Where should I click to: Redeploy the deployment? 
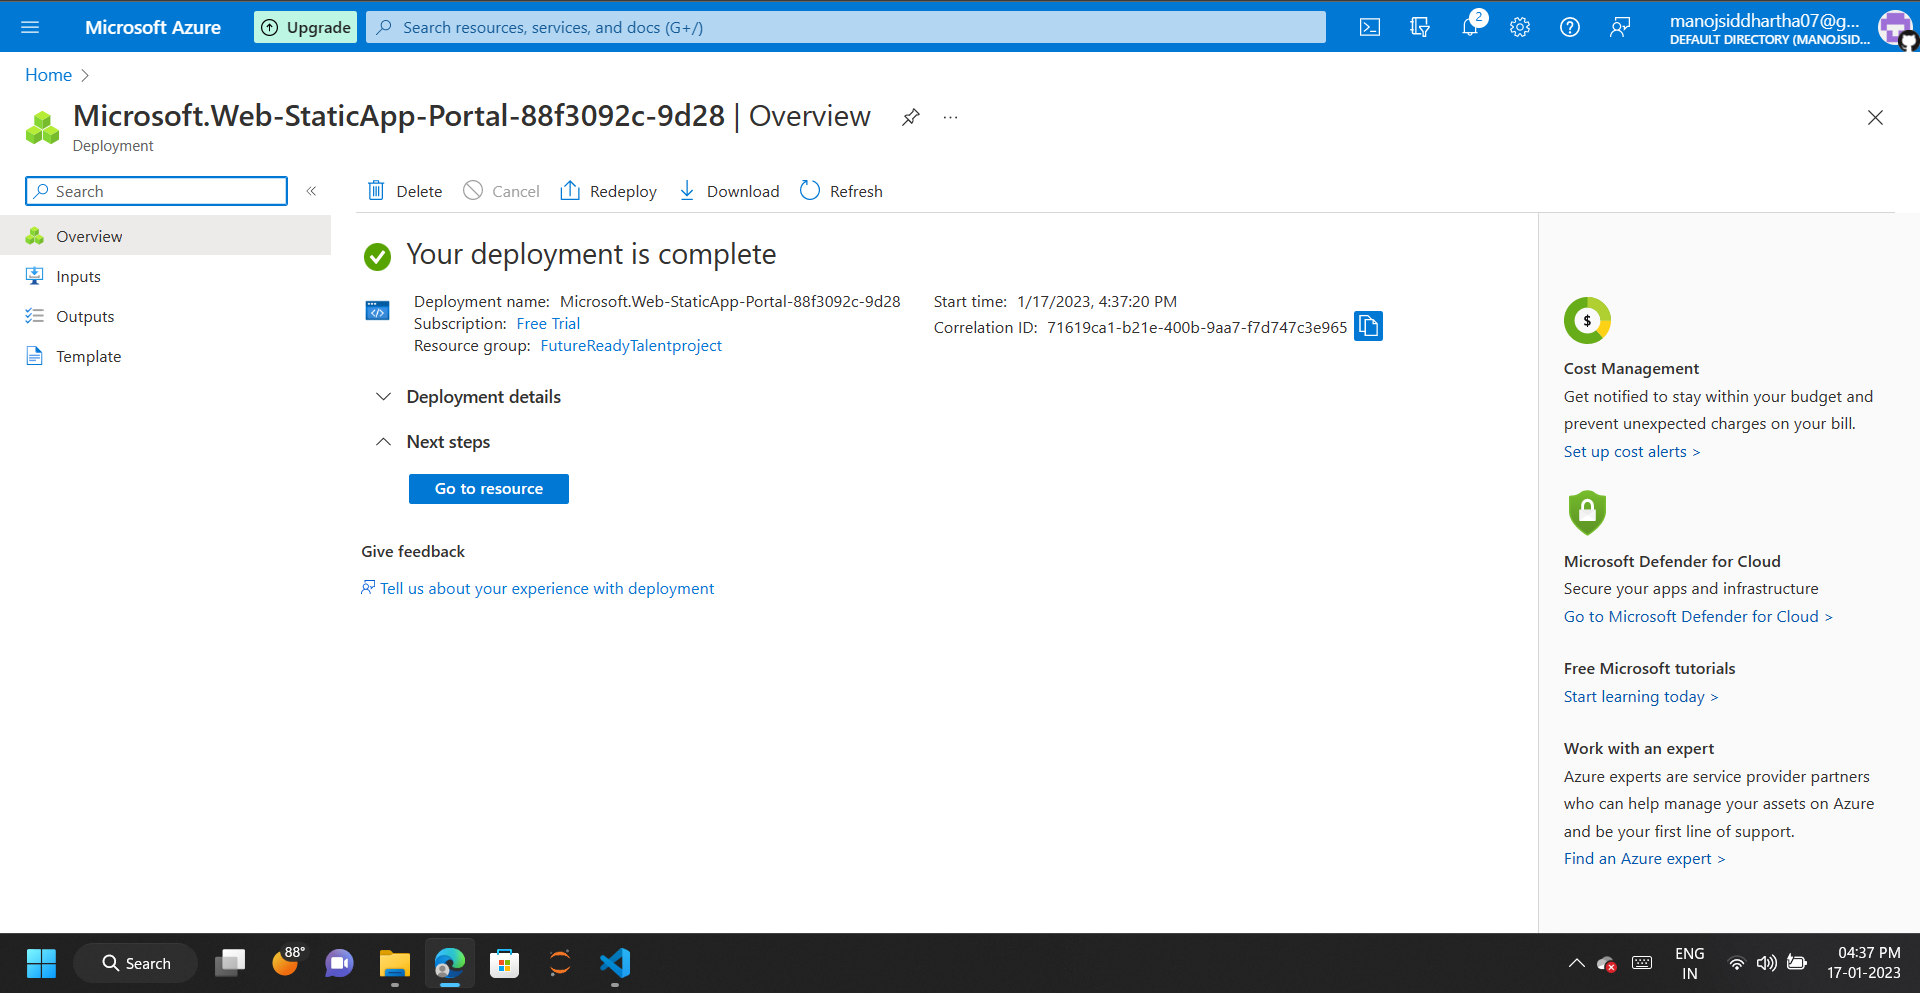(608, 191)
